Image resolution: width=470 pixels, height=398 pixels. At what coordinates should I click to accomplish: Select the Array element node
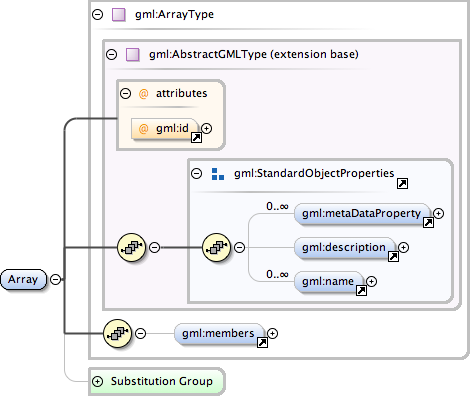click(x=23, y=279)
